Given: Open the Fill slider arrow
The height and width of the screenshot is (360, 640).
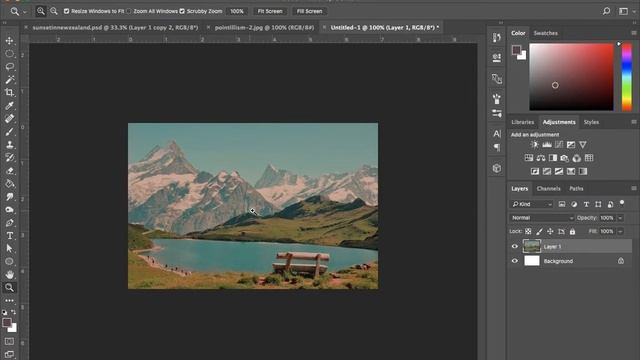Looking at the screenshot, I should (x=620, y=231).
